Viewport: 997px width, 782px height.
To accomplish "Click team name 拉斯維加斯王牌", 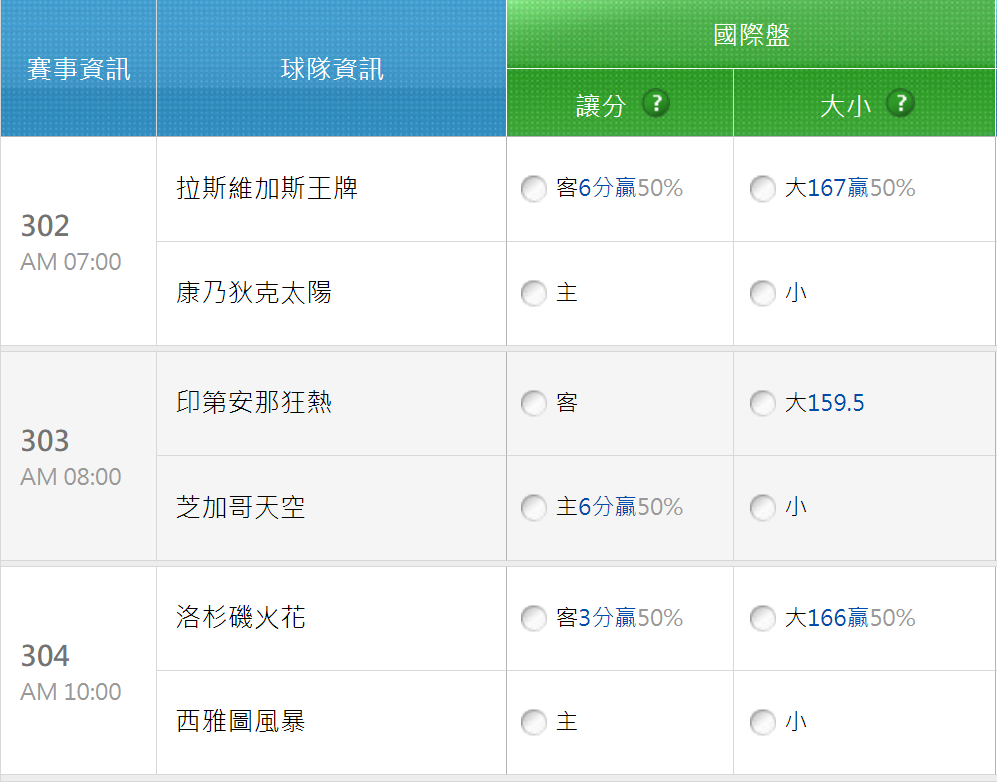I will [267, 189].
